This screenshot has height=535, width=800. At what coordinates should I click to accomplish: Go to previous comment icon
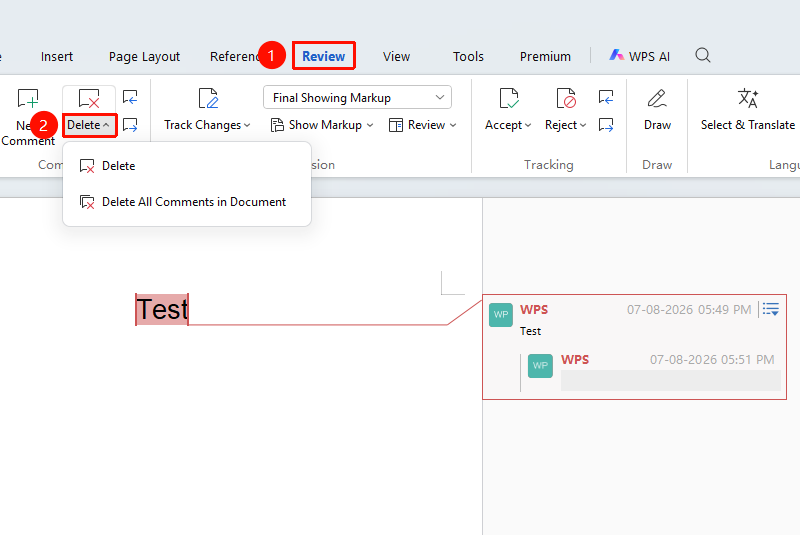(130, 97)
